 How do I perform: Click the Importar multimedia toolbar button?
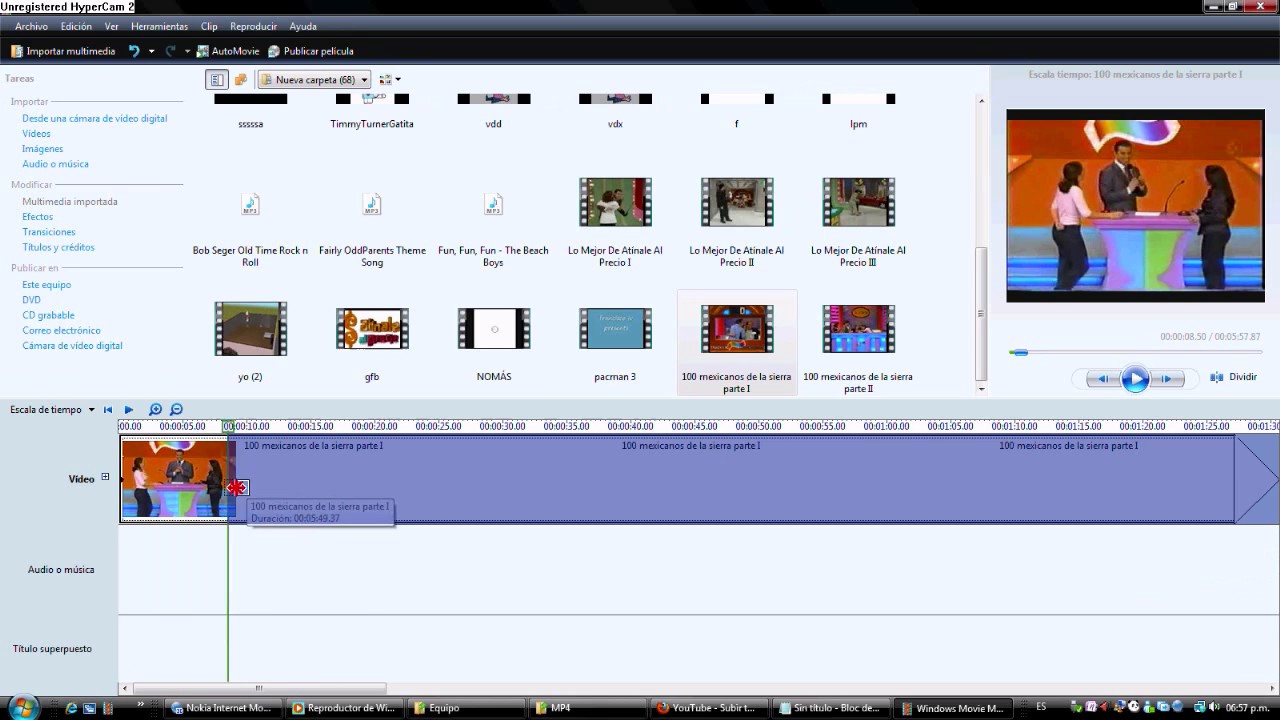pos(63,51)
